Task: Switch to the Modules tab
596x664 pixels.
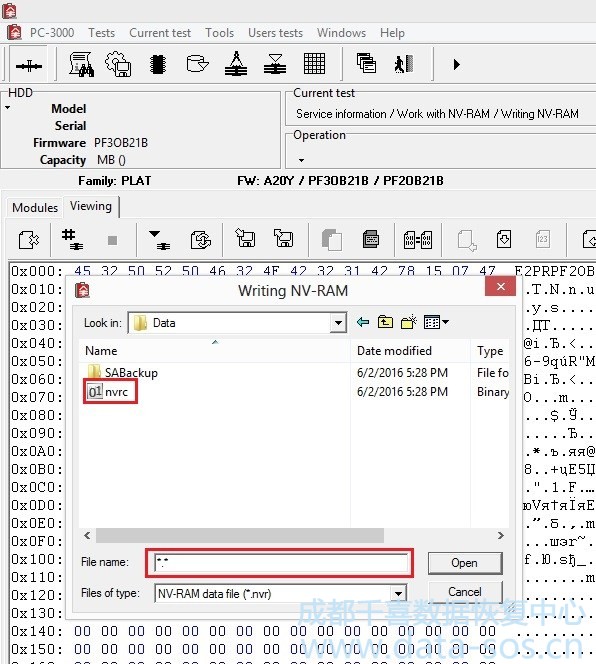Action: click(35, 208)
